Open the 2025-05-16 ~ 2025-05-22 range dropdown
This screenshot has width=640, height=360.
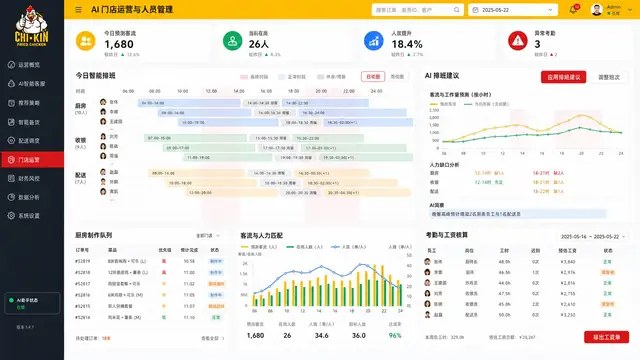(593, 237)
